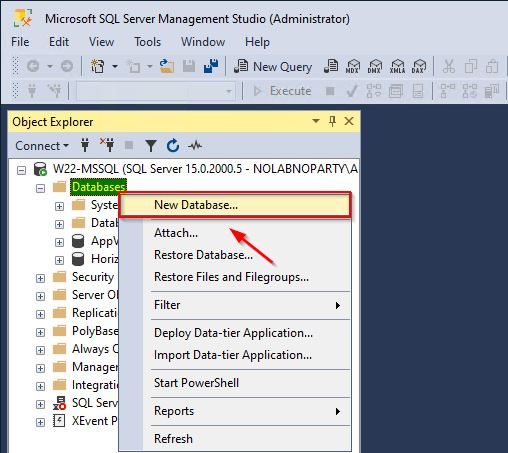
Task: Open the New Project dropdown arrow
Action: coord(115,66)
